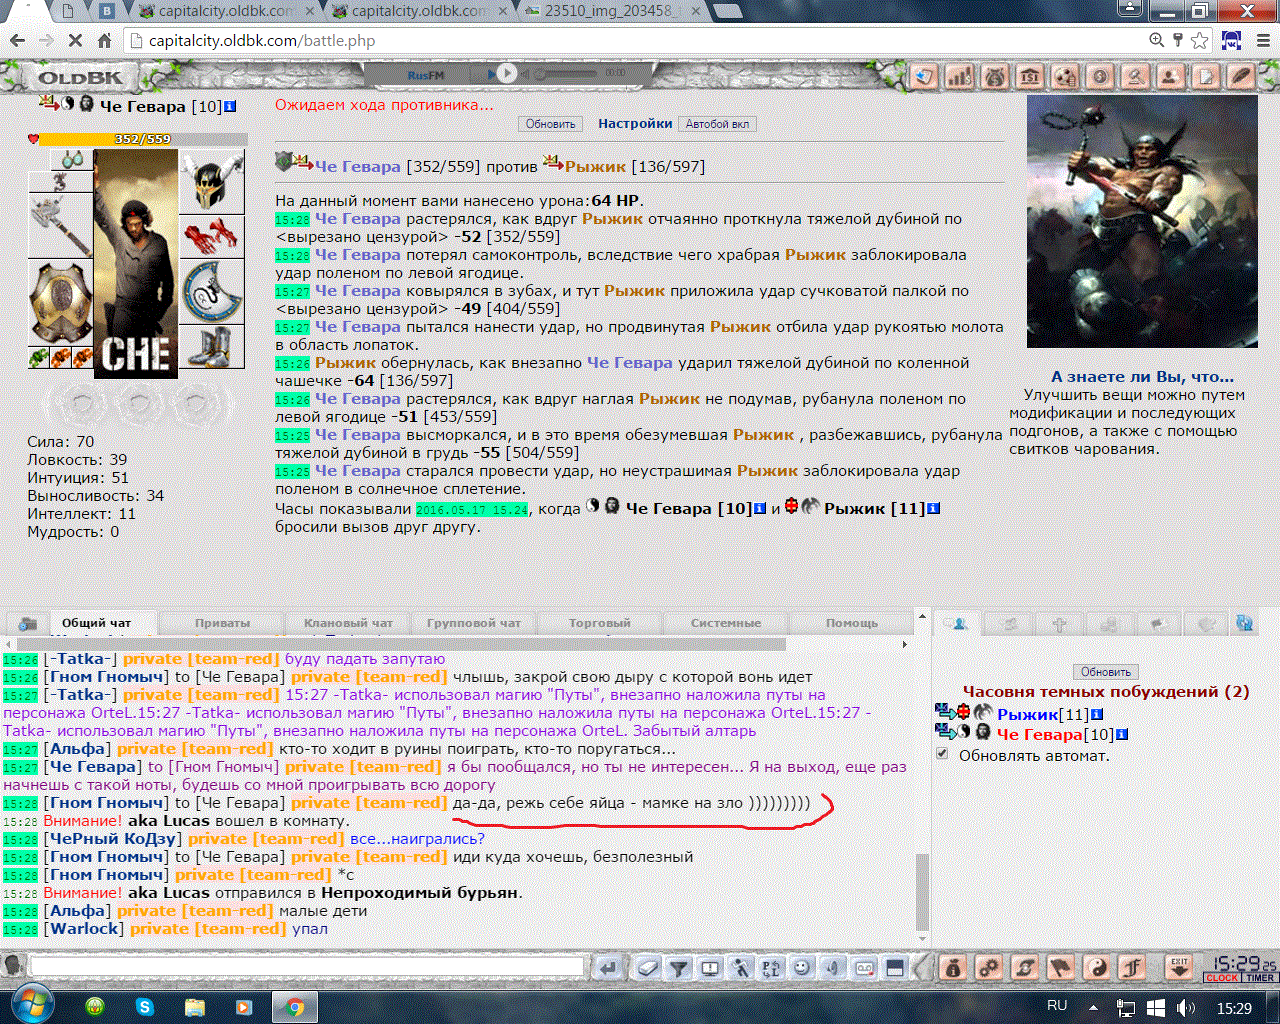Select the 'Системные' chat tab
This screenshot has height=1024, width=1280.
(x=726, y=623)
